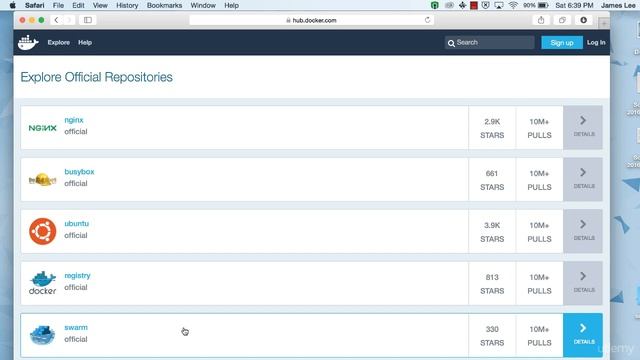This screenshot has width=640, height=360.
Task: Click the James Lee user menu
Action: (x=618, y=5)
